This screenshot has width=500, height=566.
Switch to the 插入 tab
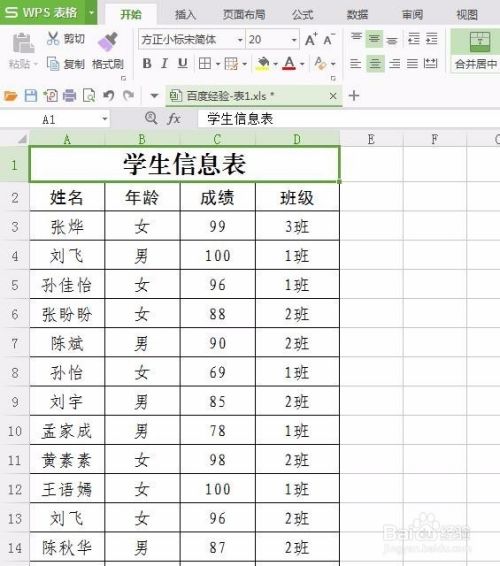(186, 14)
